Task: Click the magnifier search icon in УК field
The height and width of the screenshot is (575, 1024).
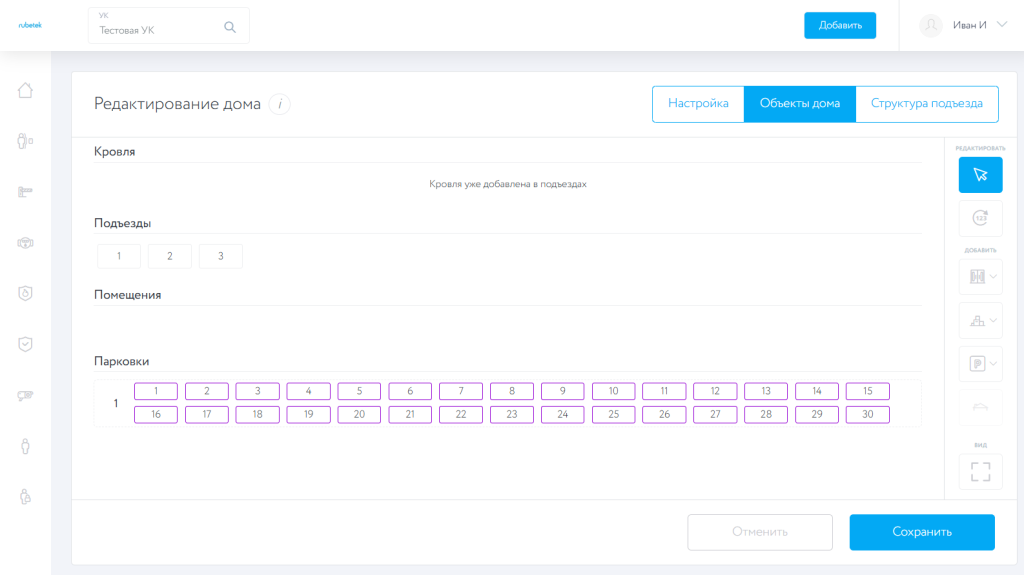Action: (230, 27)
